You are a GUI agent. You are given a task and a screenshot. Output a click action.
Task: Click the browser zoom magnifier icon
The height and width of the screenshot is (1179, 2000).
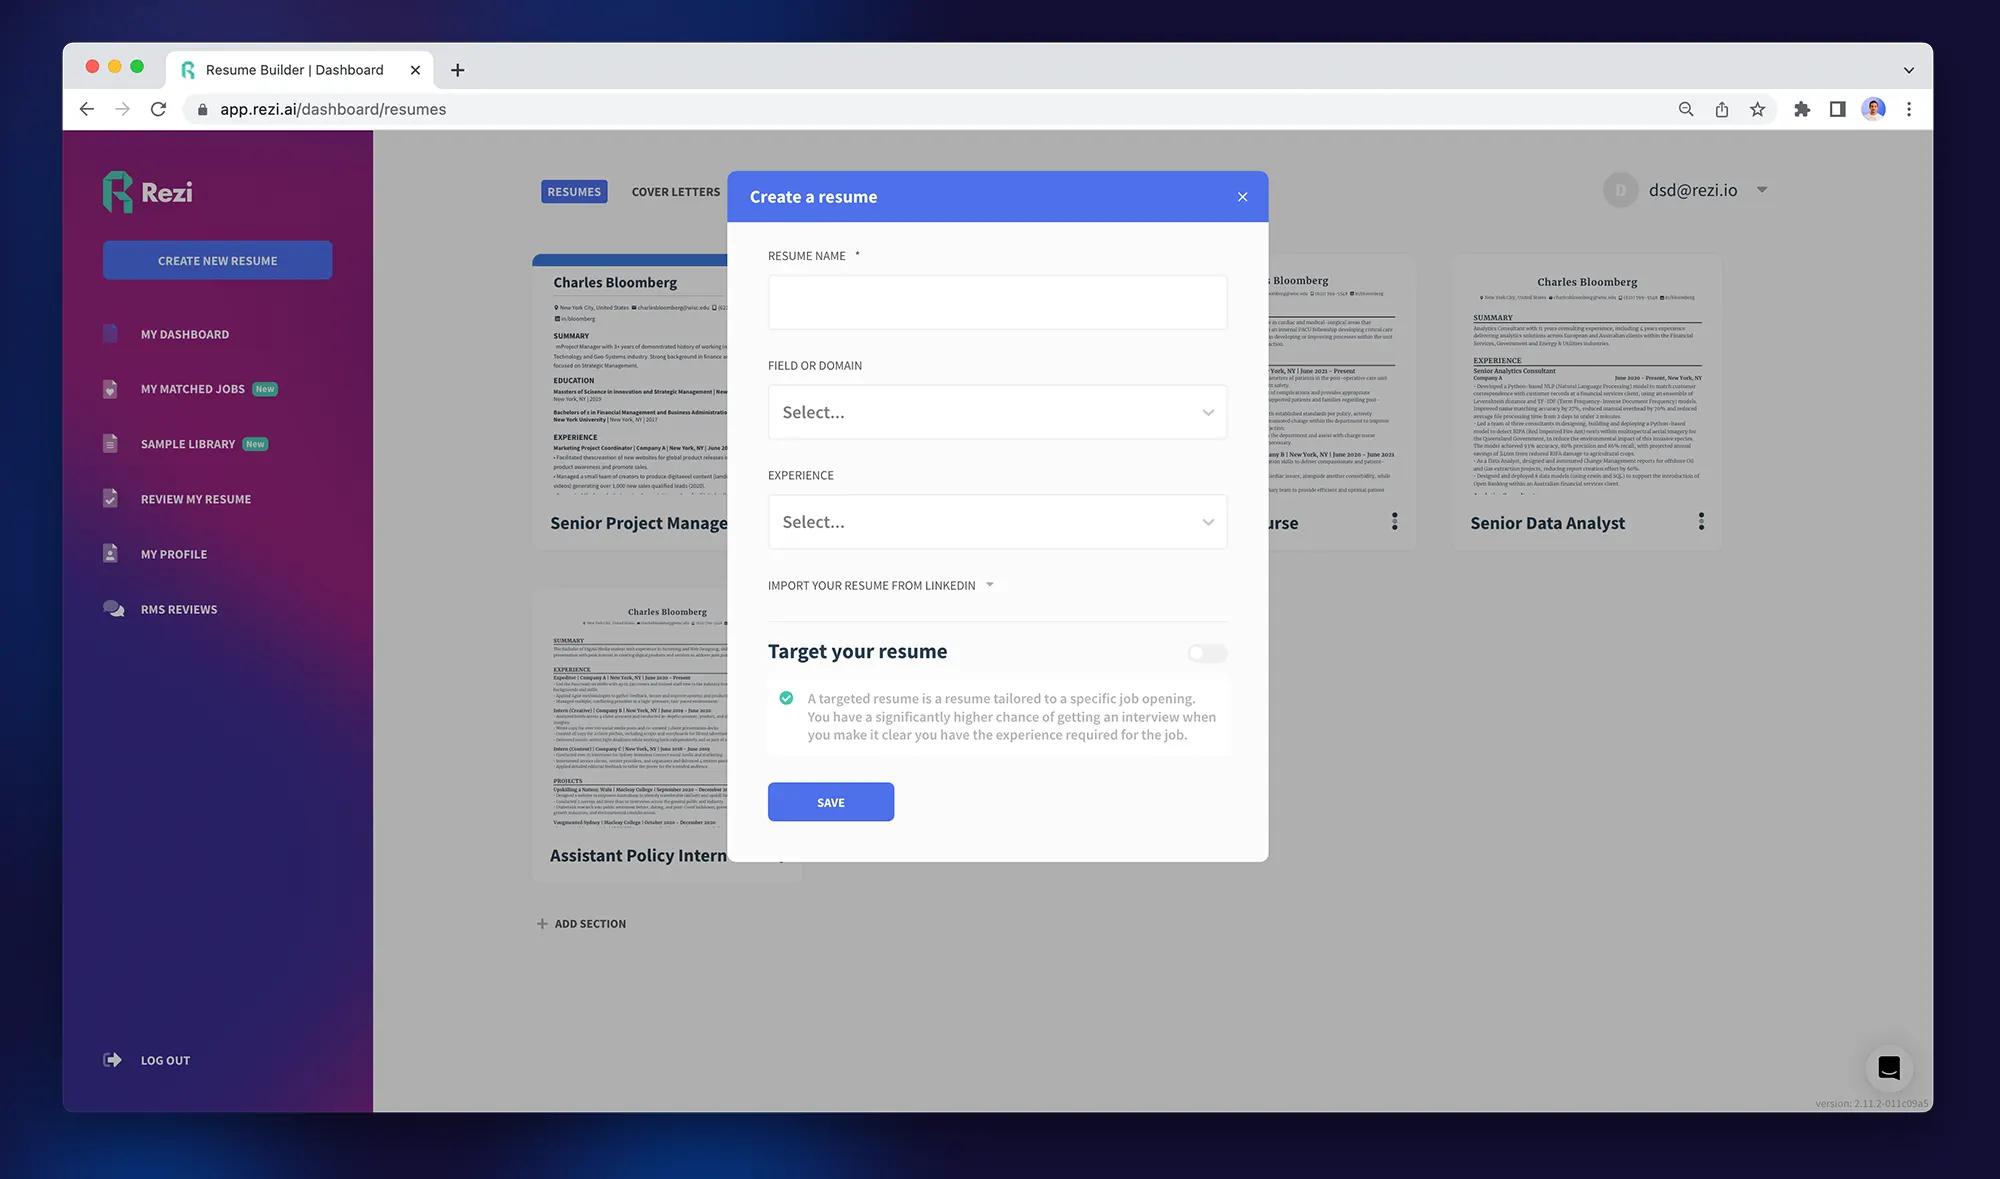[1686, 109]
